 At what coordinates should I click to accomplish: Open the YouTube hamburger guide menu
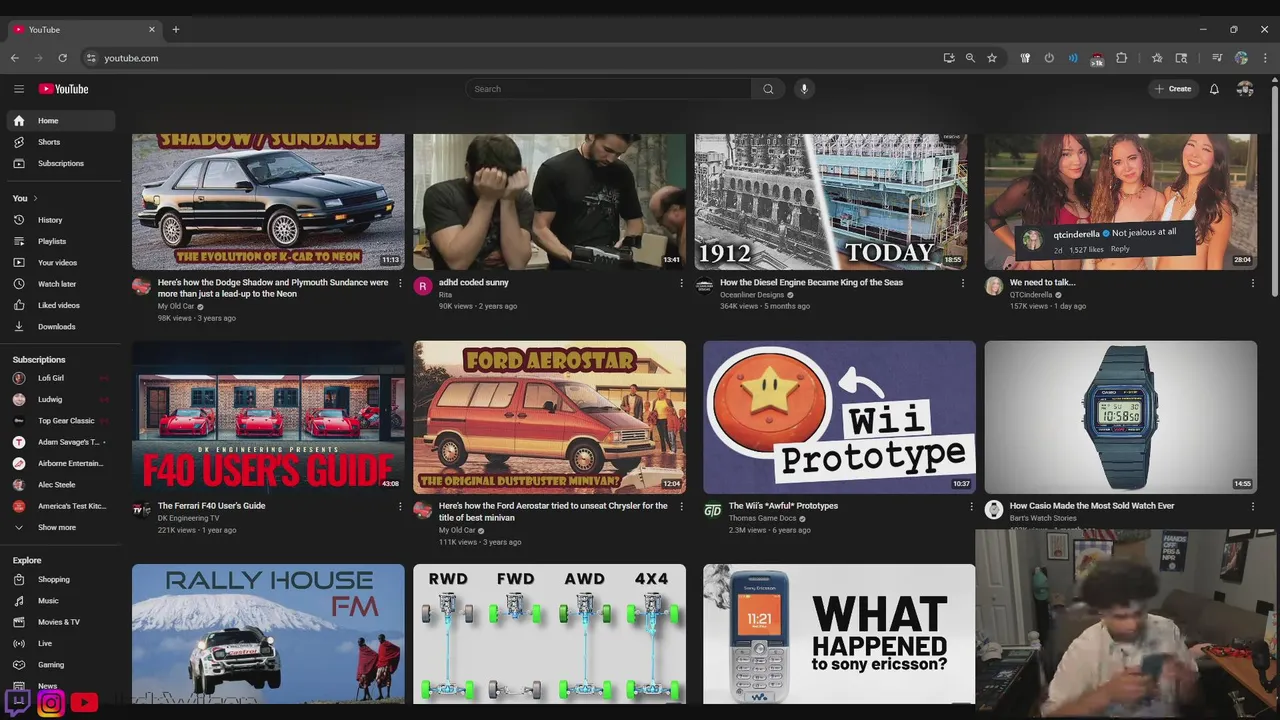pos(19,89)
